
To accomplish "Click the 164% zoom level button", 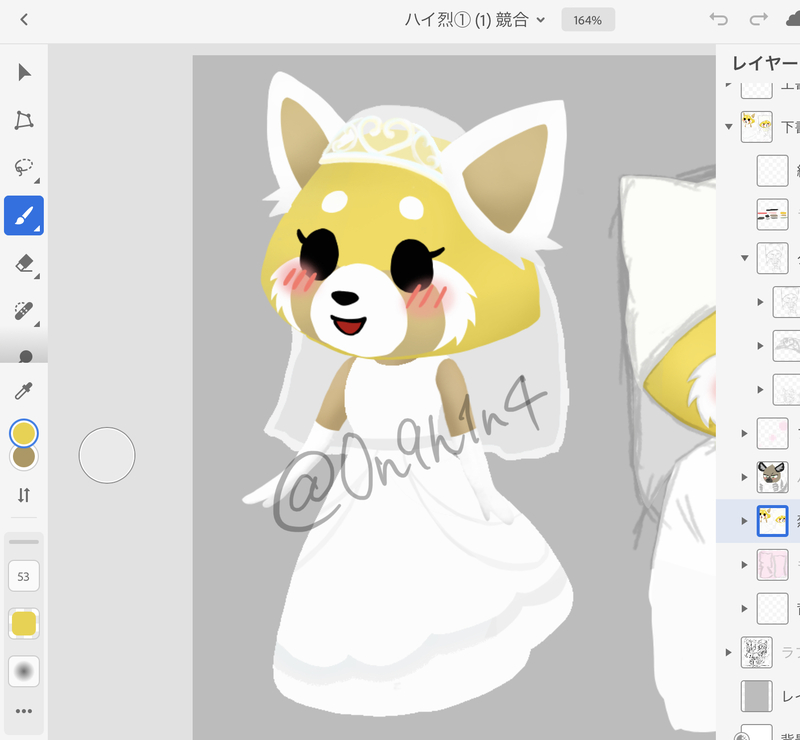I will click(x=588, y=20).
